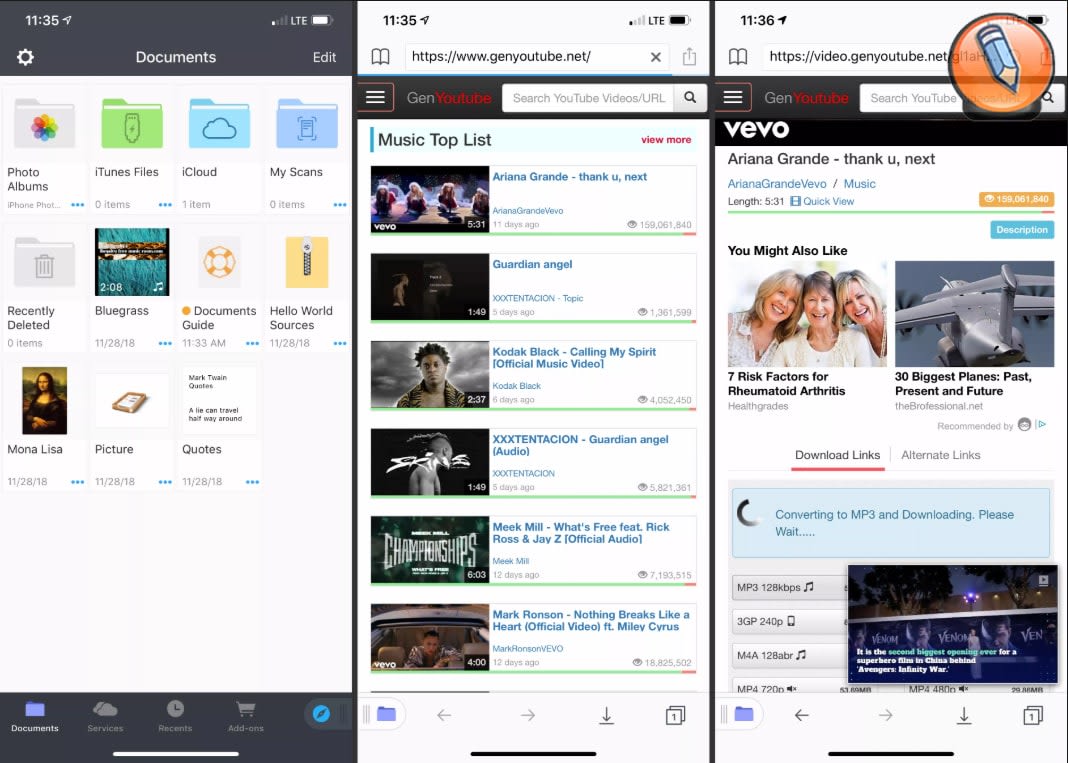This screenshot has height=763, width=1068.
Task: Open downloads icon in middle browser
Action: [606, 715]
